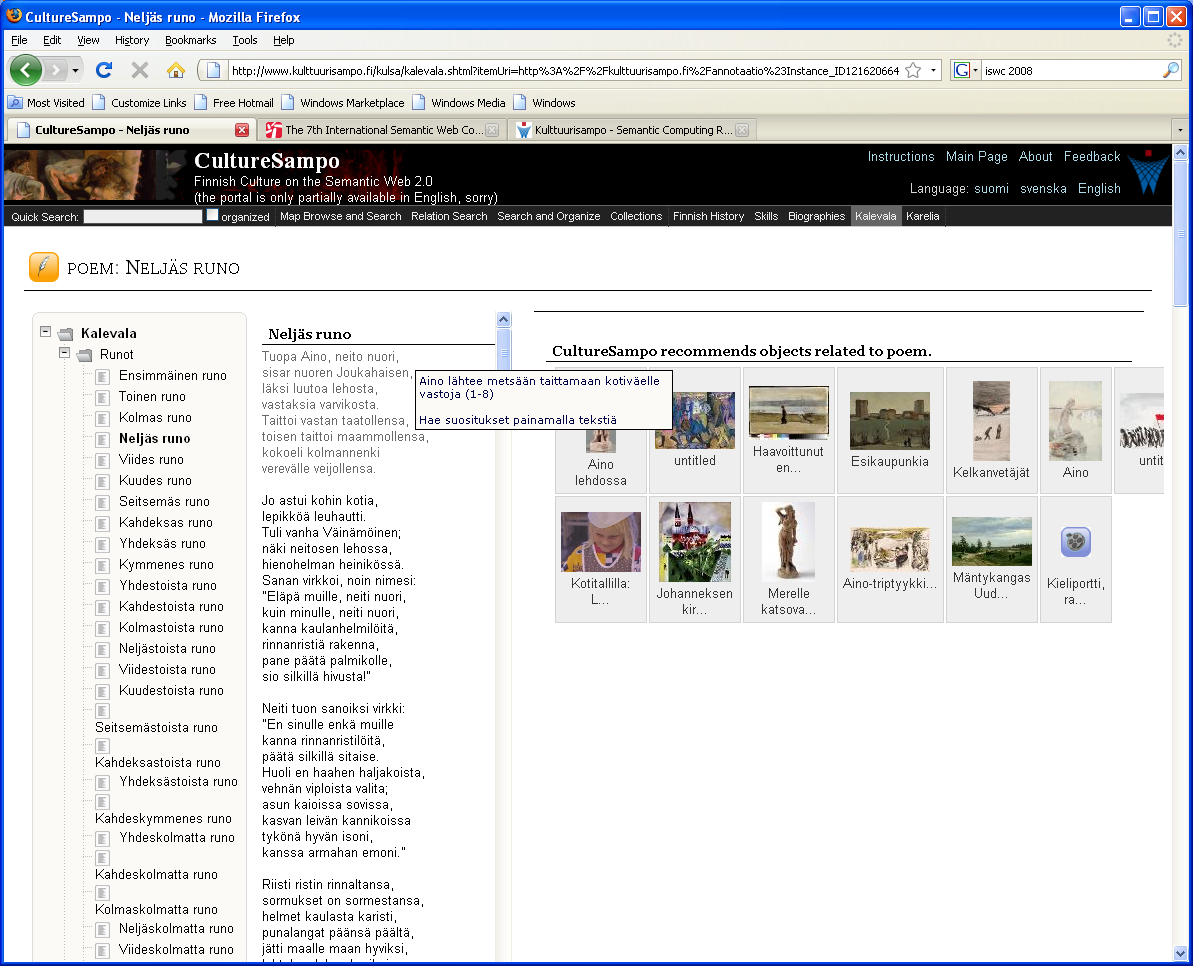Click the poem line 'Tuli vanha Väinämöinen;'
Image resolution: width=1193 pixels, height=966 pixels.
[331, 532]
